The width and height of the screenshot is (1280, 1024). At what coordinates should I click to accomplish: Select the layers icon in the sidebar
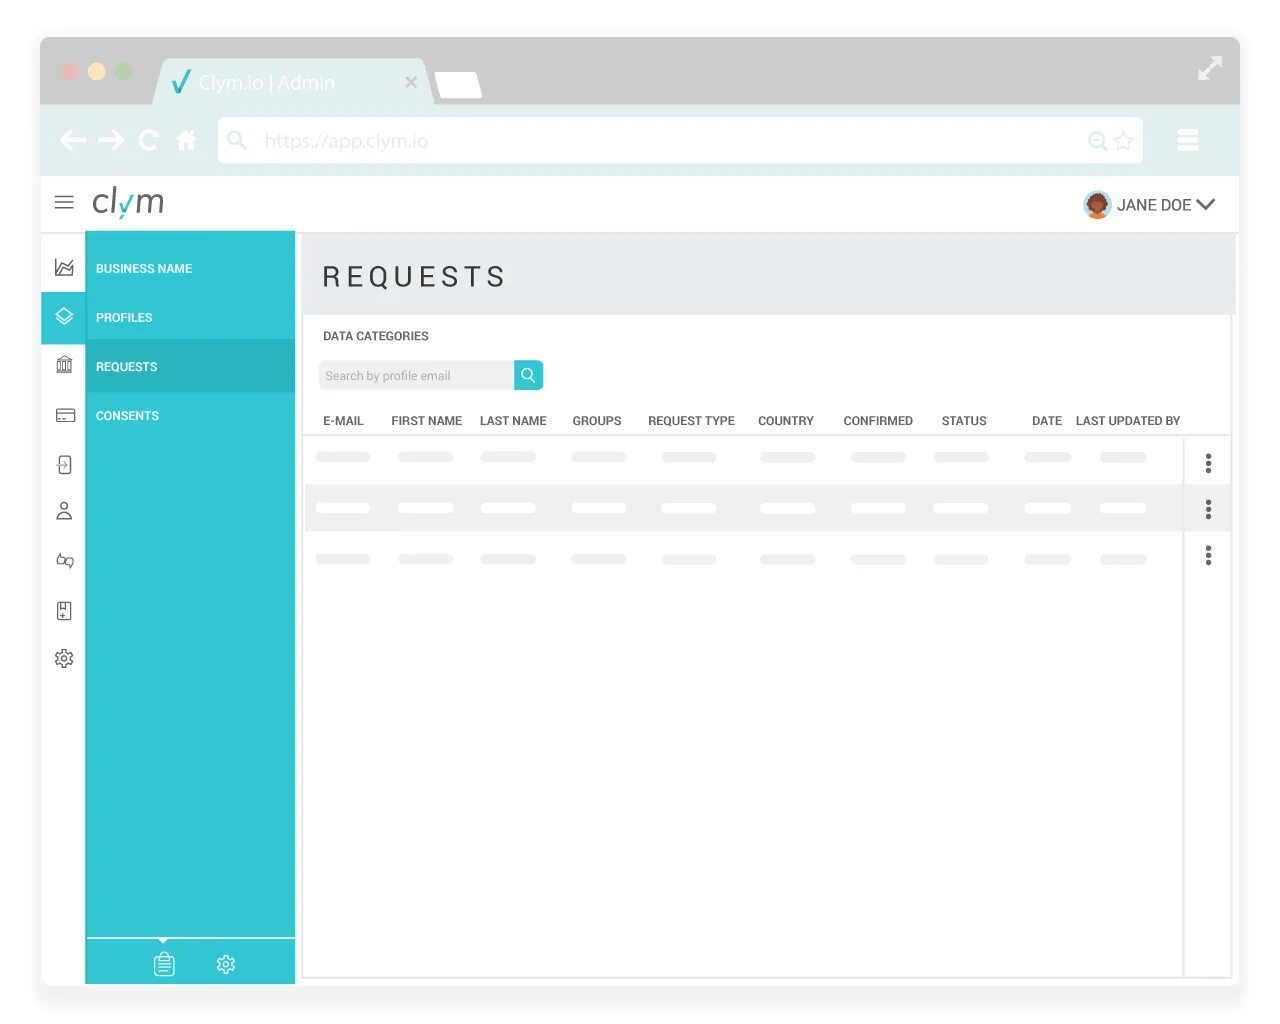click(x=64, y=316)
